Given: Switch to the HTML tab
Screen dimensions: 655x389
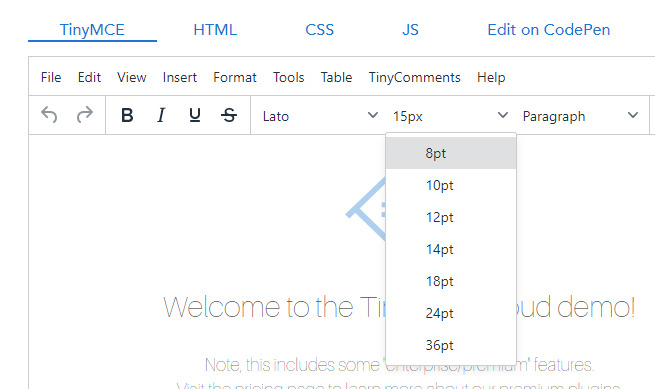Looking at the screenshot, I should pos(215,30).
